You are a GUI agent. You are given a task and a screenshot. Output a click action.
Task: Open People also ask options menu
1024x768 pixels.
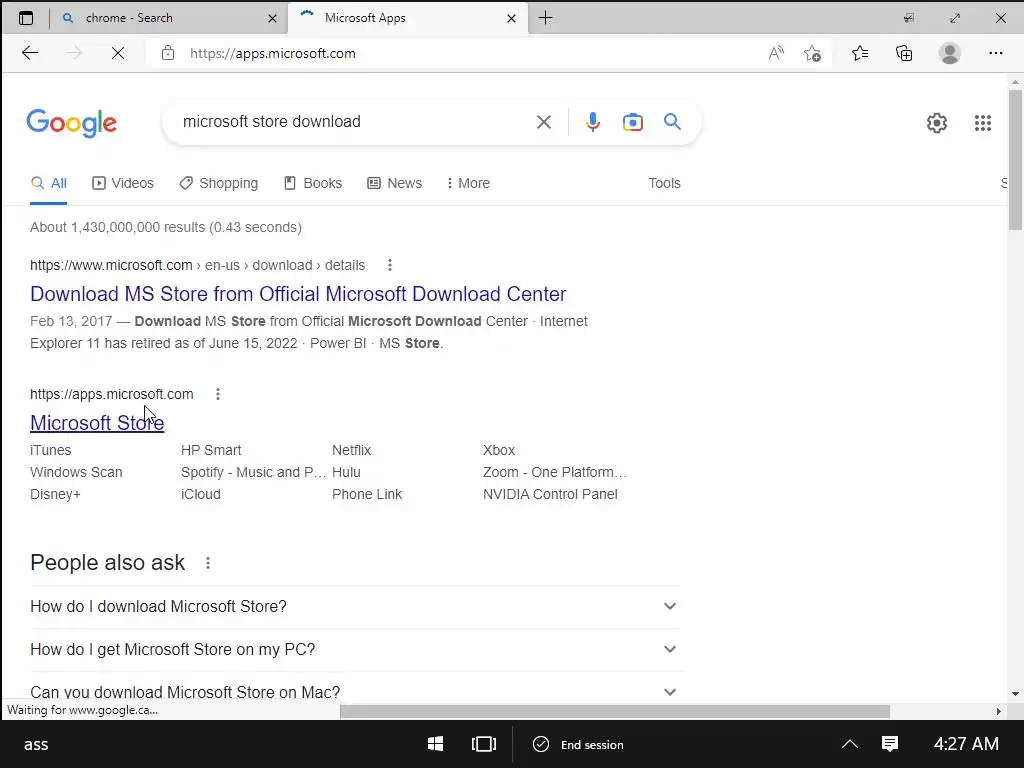208,563
